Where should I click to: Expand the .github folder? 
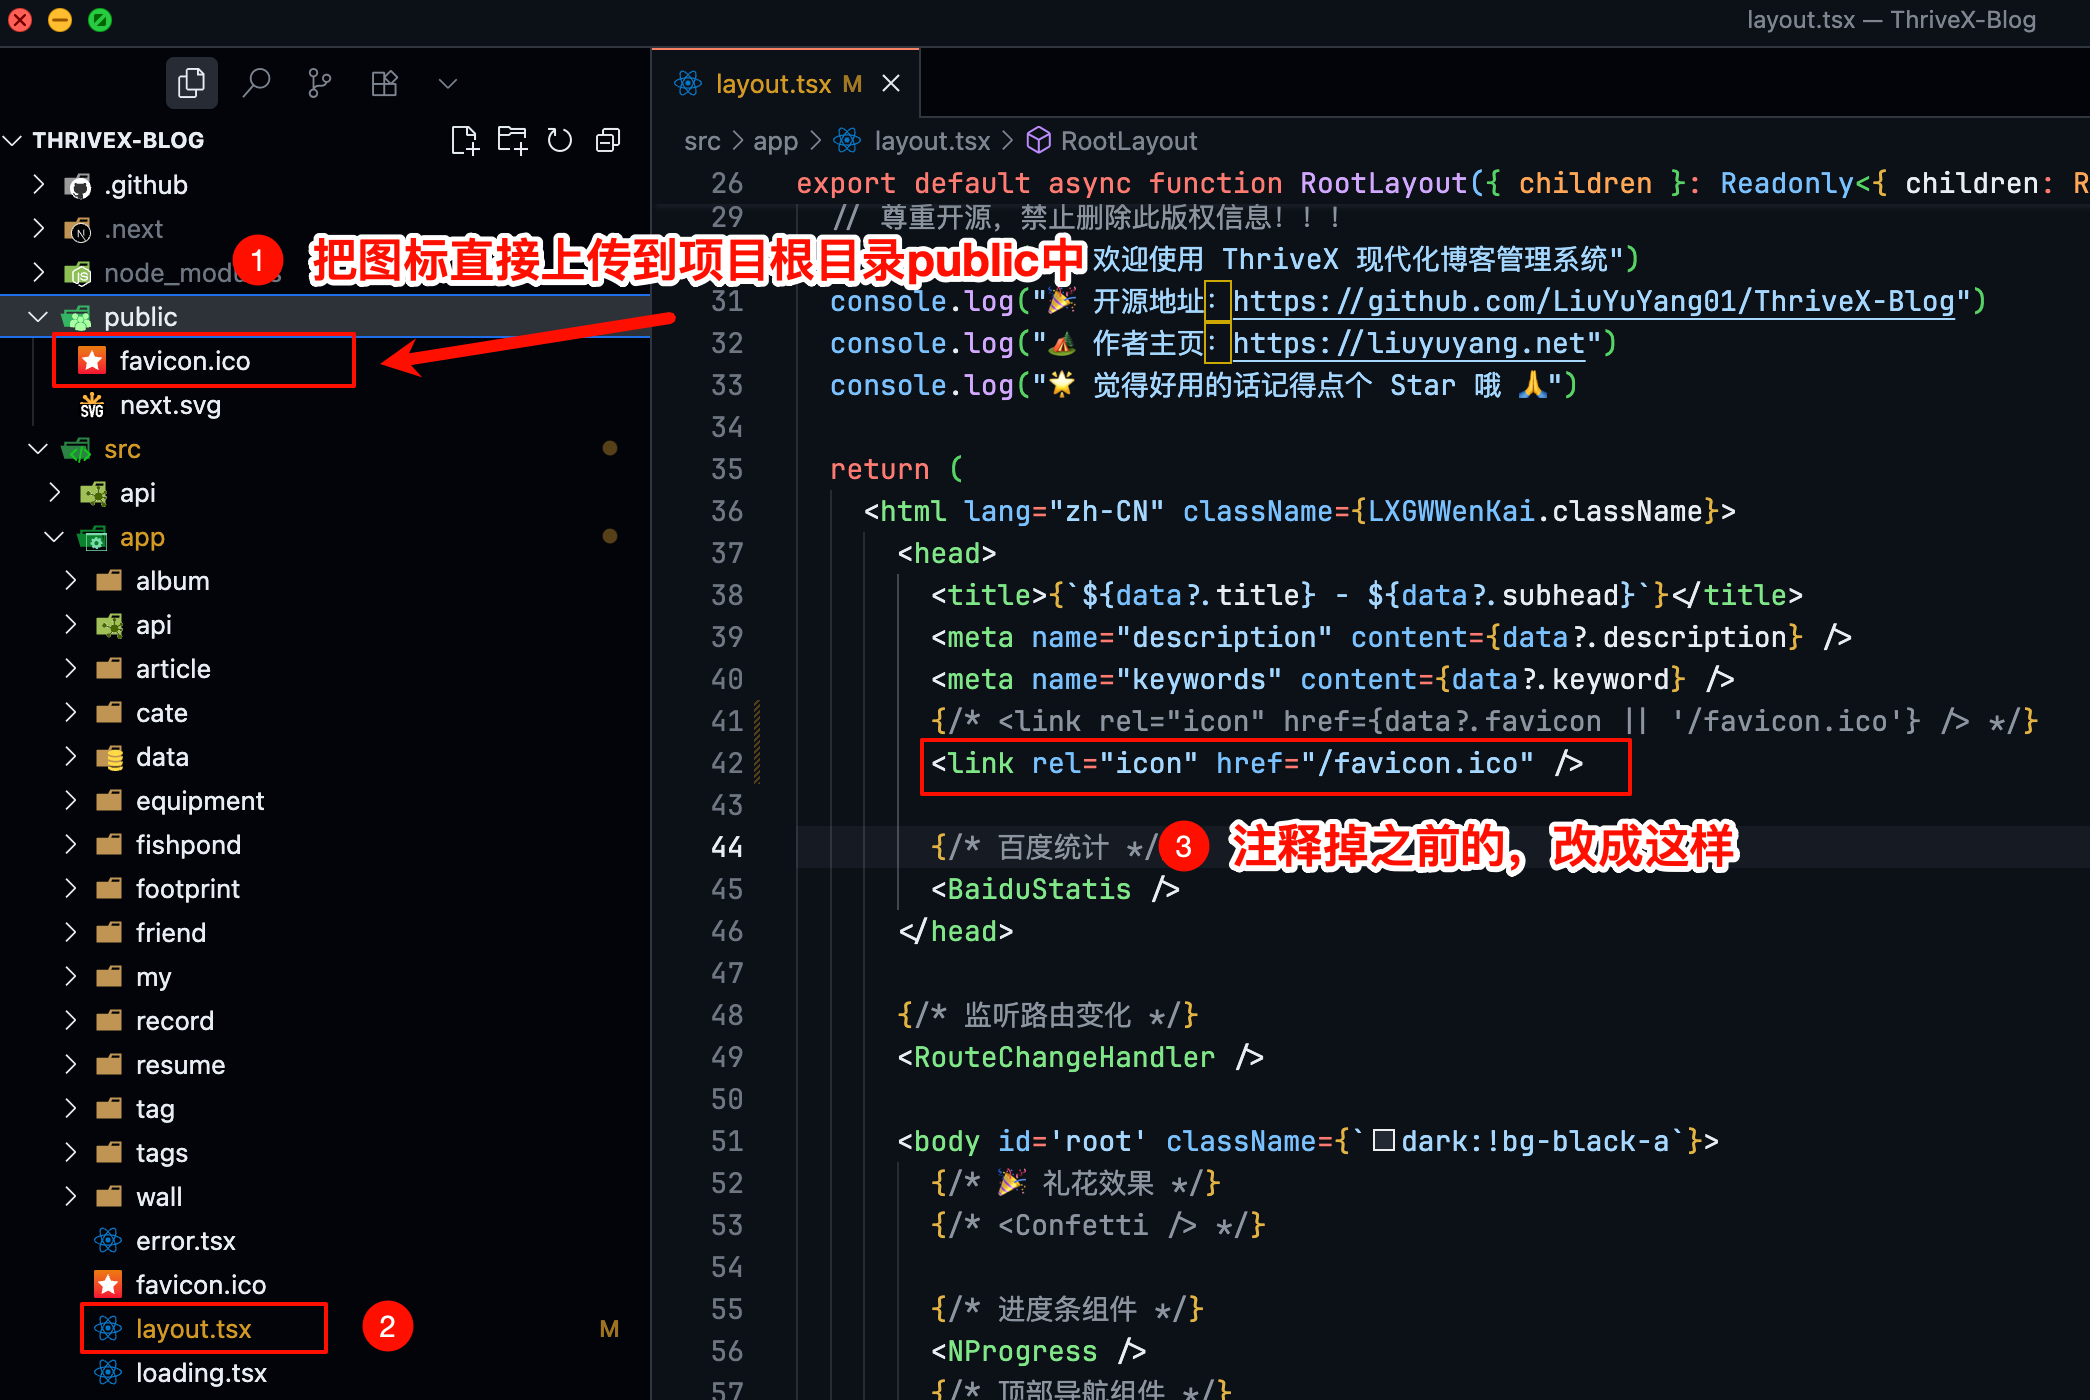click(x=38, y=184)
